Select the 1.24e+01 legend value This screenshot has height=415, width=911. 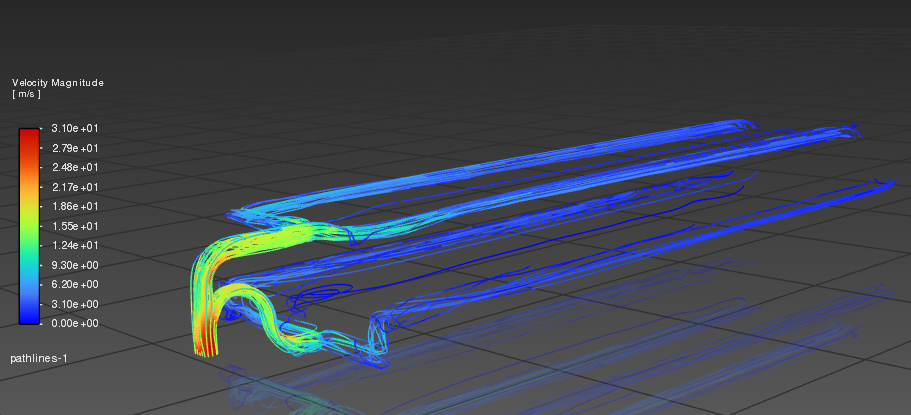tap(75, 245)
